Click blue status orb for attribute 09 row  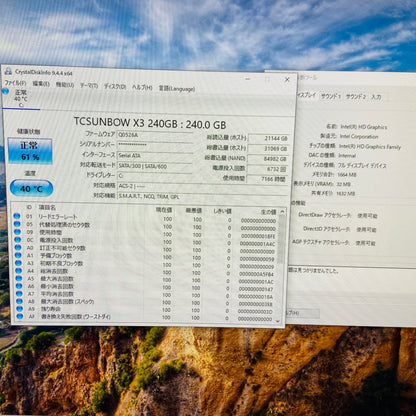[17, 232]
